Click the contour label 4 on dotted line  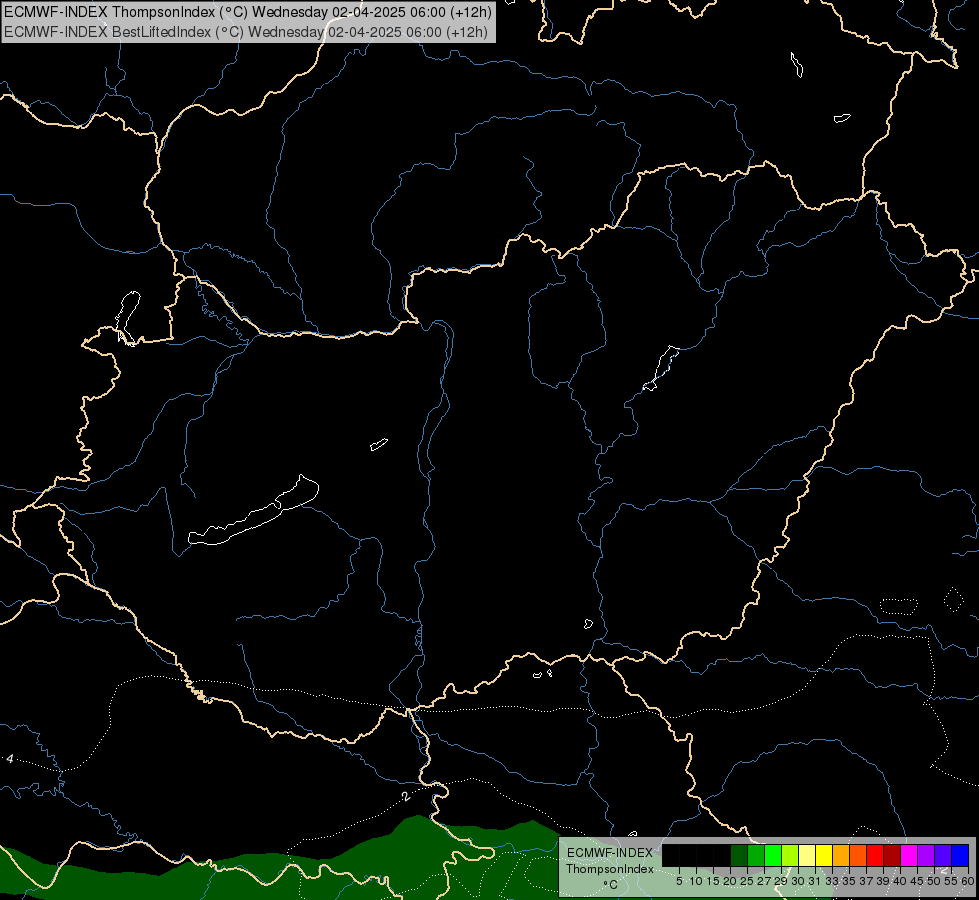pos(9,759)
